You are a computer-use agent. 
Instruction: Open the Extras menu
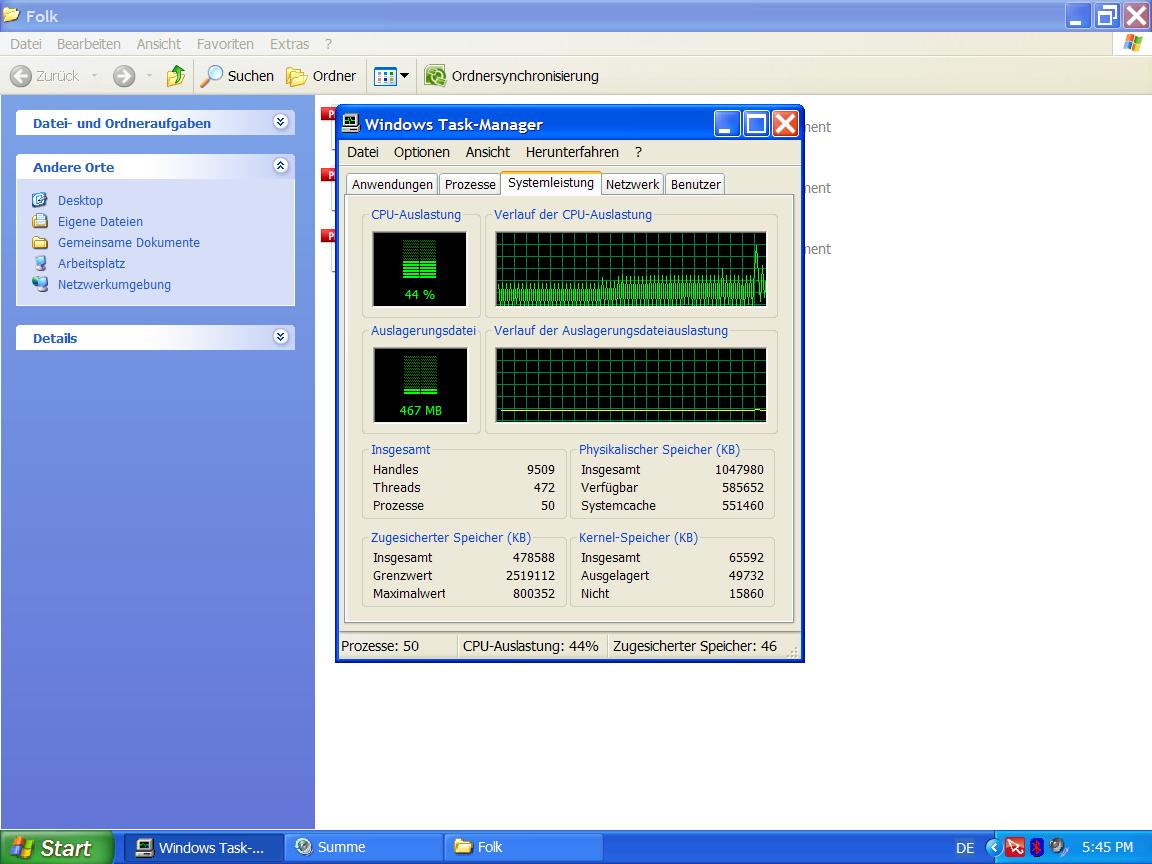289,44
